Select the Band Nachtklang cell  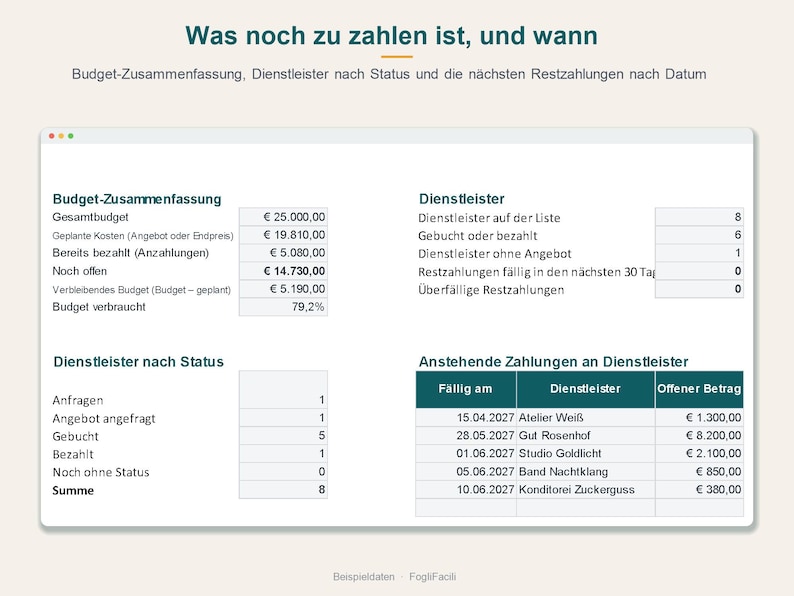click(585, 471)
